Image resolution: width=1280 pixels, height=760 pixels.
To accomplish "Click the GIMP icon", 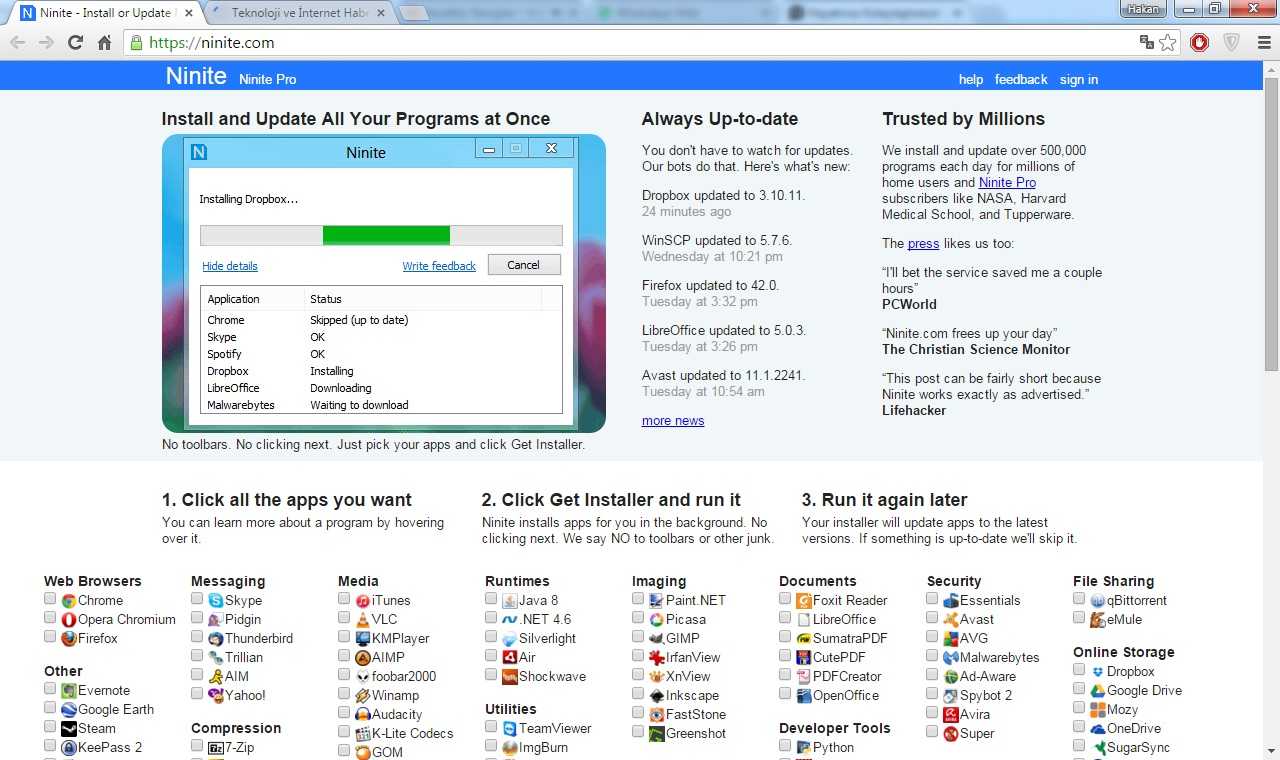I will tap(657, 639).
